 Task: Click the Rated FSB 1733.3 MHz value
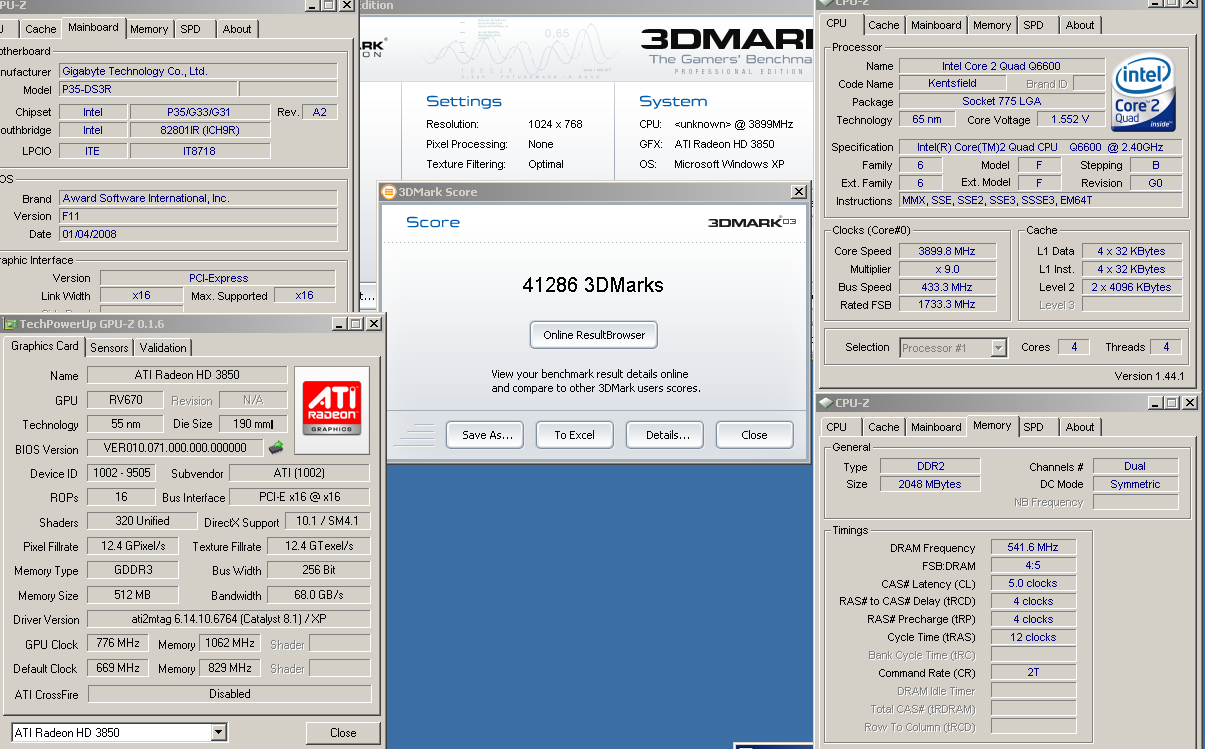pyautogui.click(x=947, y=305)
